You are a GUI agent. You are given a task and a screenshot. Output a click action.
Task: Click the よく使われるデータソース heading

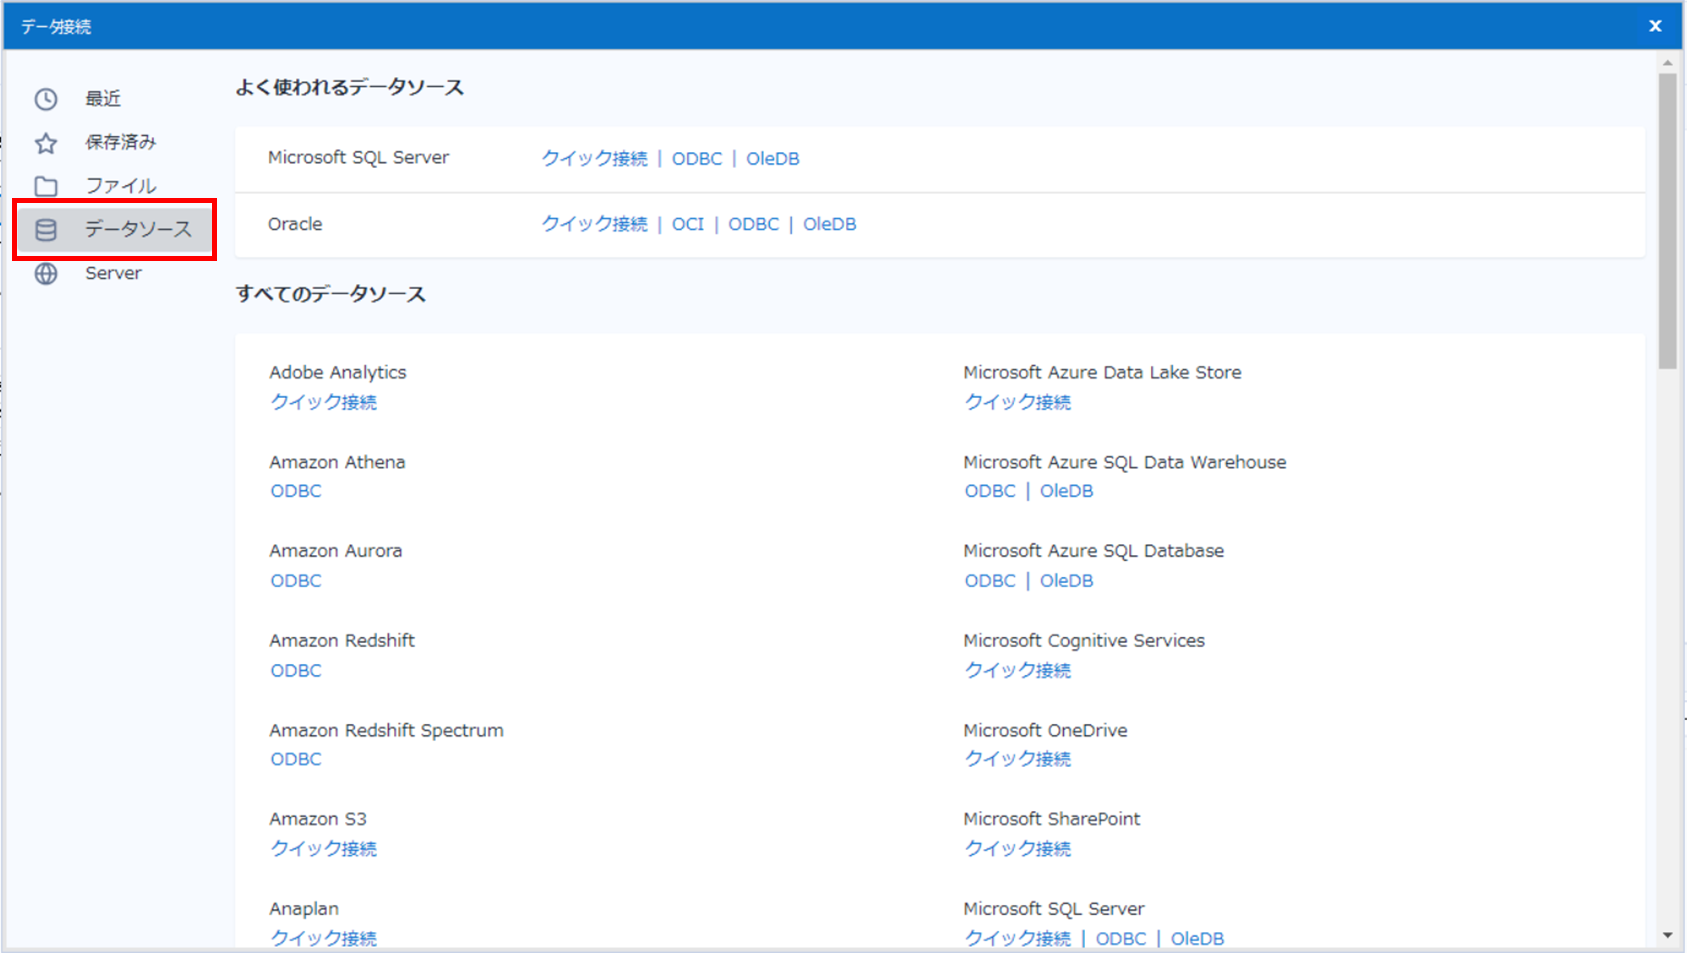350,88
